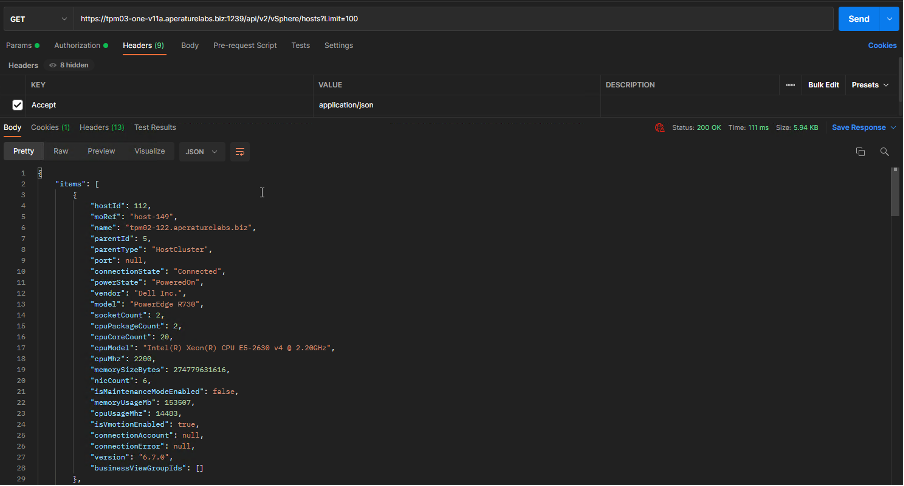Click the red network globe icon
The width and height of the screenshot is (904, 486).
(x=659, y=127)
